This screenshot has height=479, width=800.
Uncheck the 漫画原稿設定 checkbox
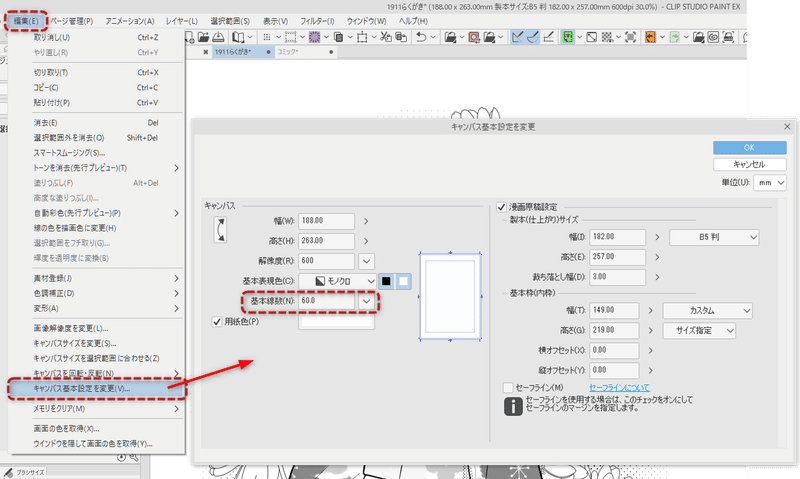click(x=502, y=207)
